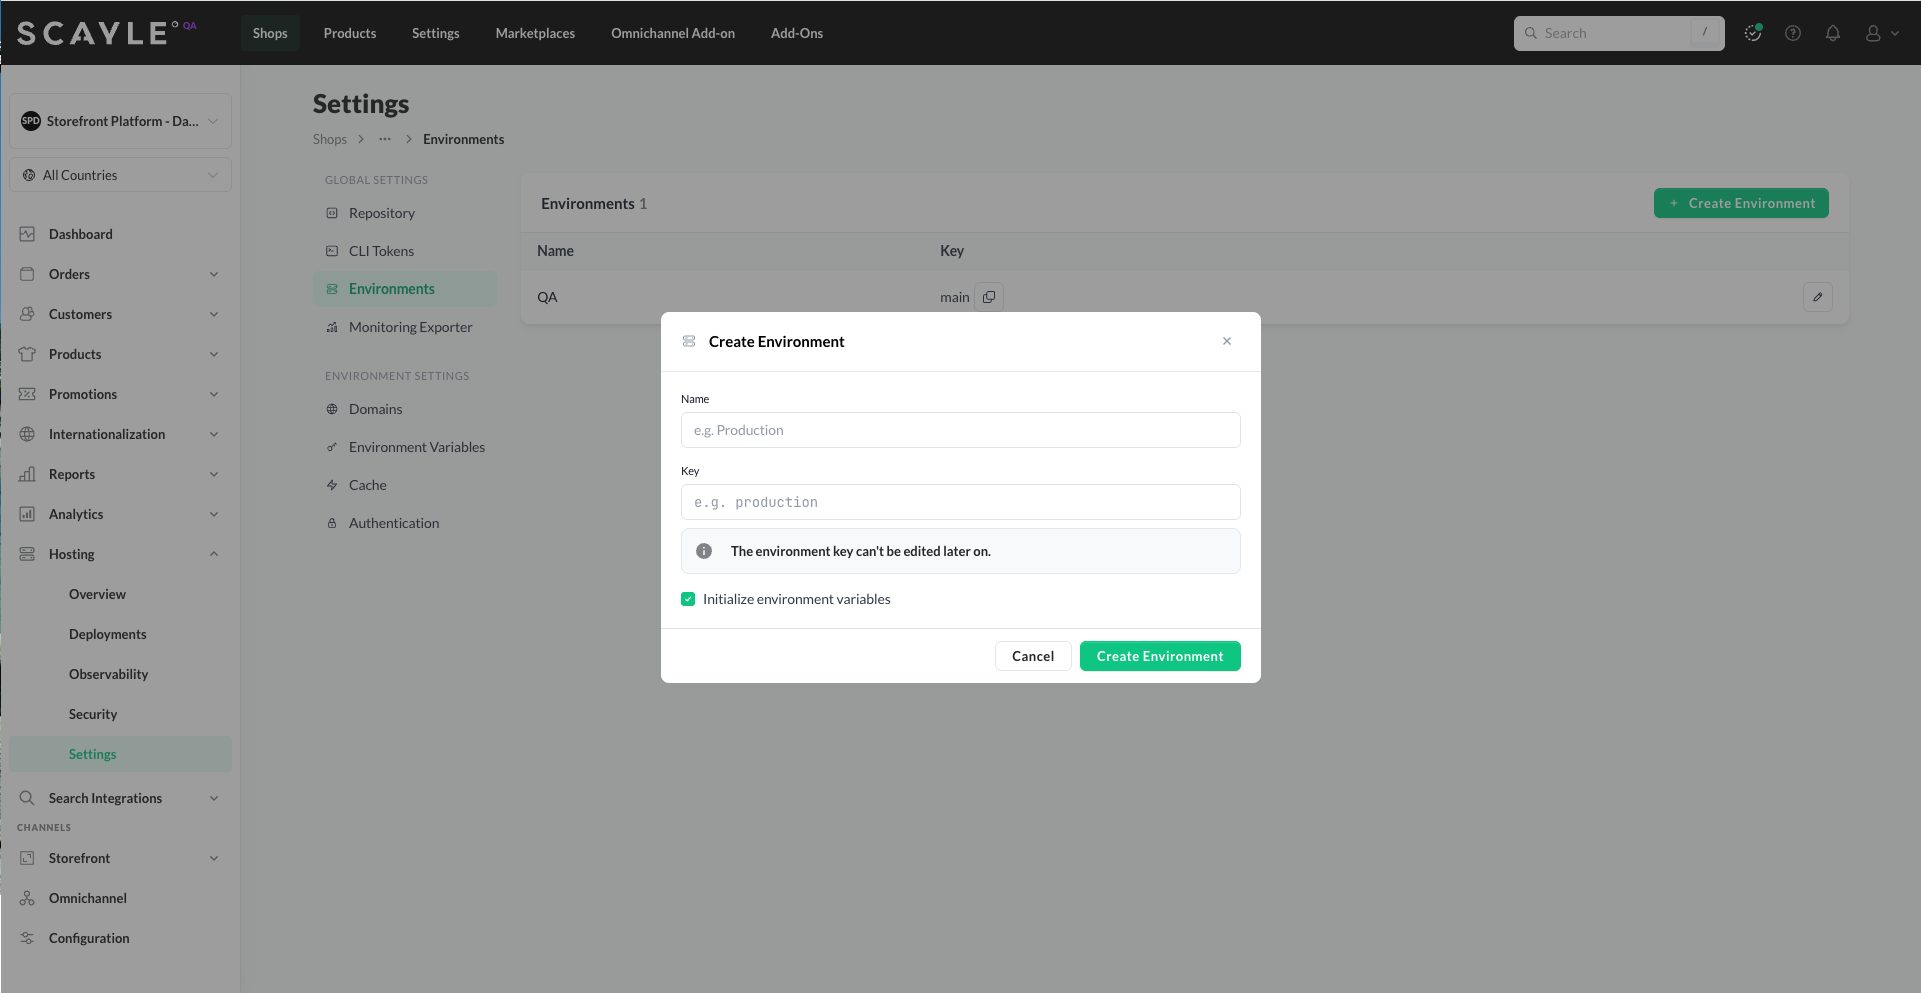The width and height of the screenshot is (1921, 993).
Task: Close the Create Environment dialog
Action: [1227, 341]
